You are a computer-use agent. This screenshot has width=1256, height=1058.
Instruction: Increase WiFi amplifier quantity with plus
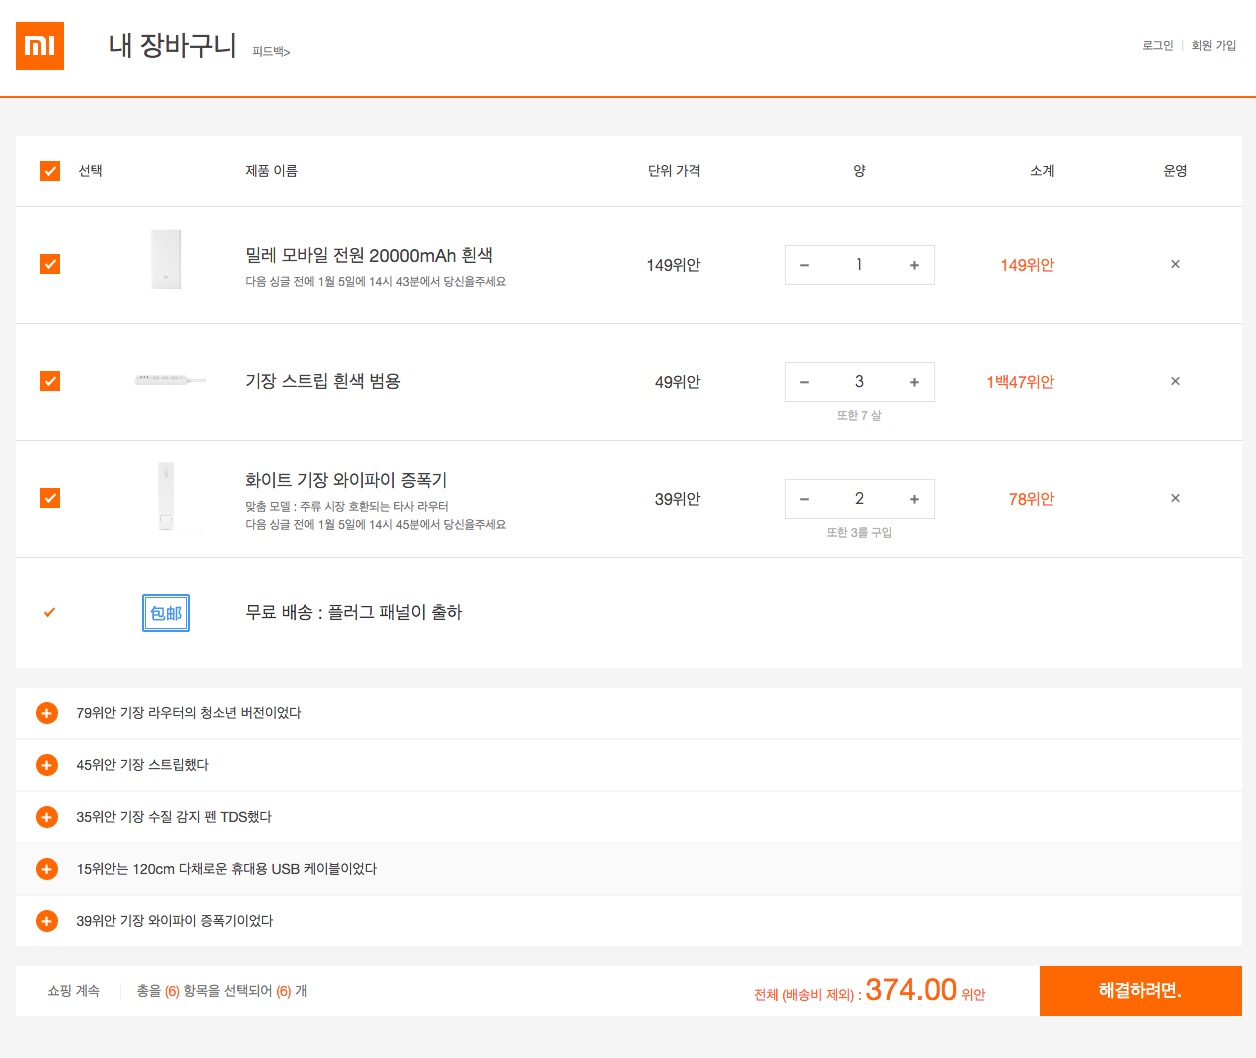pyautogui.click(x=914, y=499)
